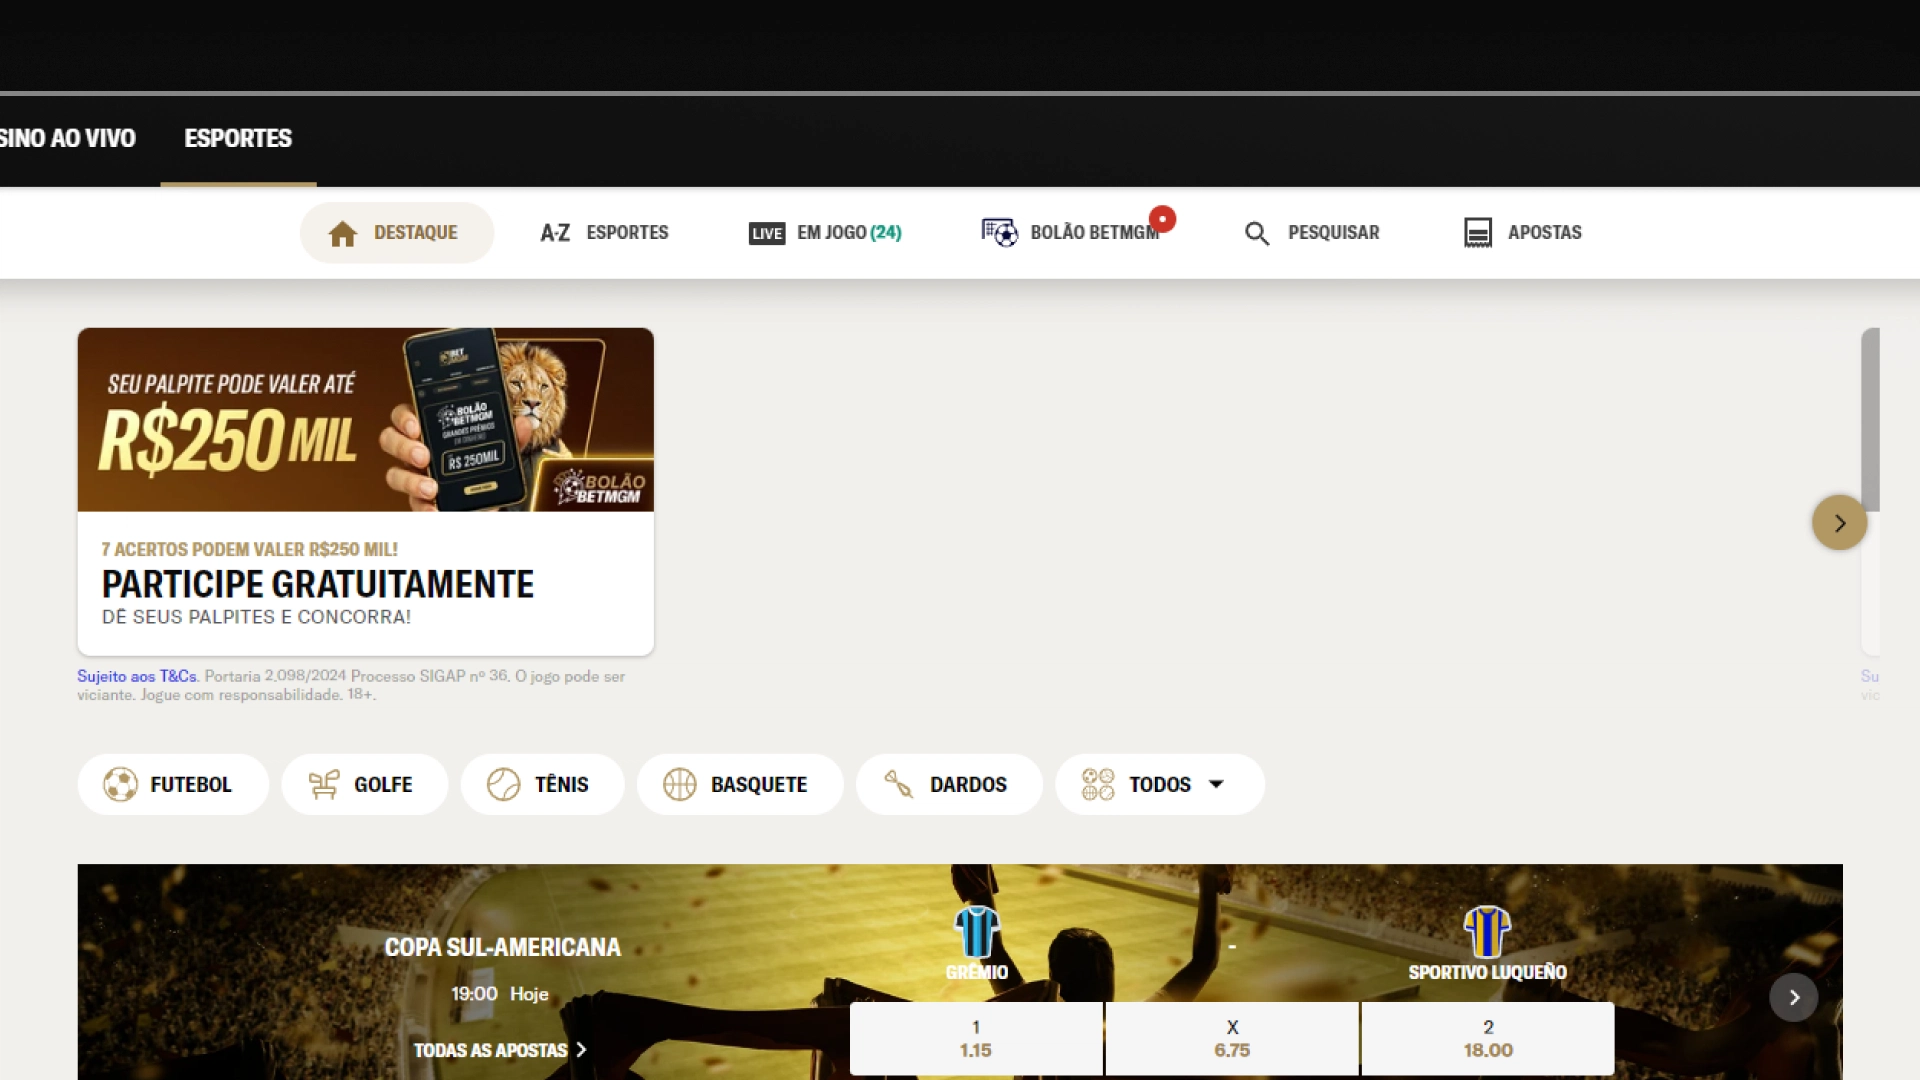The height and width of the screenshot is (1080, 1920).
Task: Open the Apostas menu label
Action: tap(1544, 233)
